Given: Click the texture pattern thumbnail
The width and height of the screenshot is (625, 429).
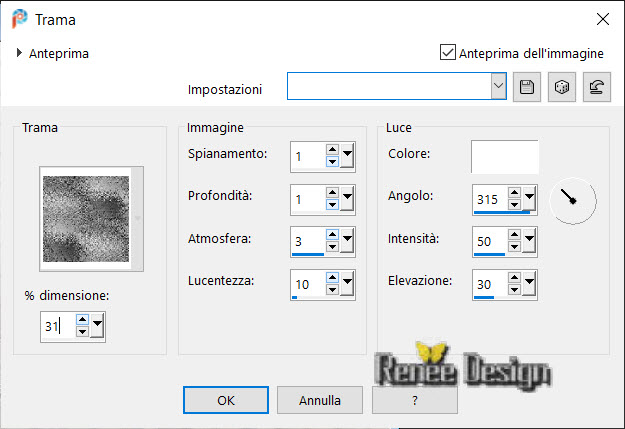Looking at the screenshot, I should [x=86, y=219].
